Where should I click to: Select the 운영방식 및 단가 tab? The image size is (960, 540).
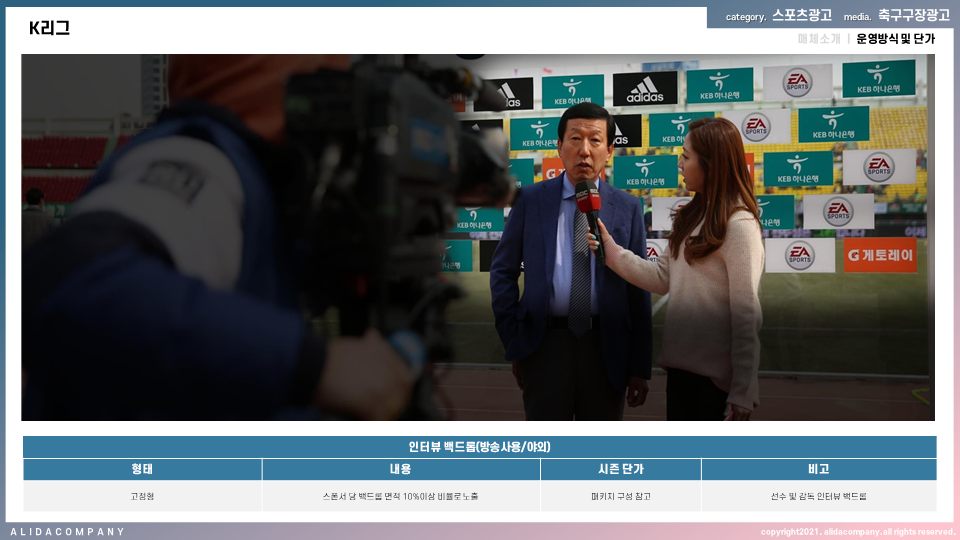pos(895,39)
